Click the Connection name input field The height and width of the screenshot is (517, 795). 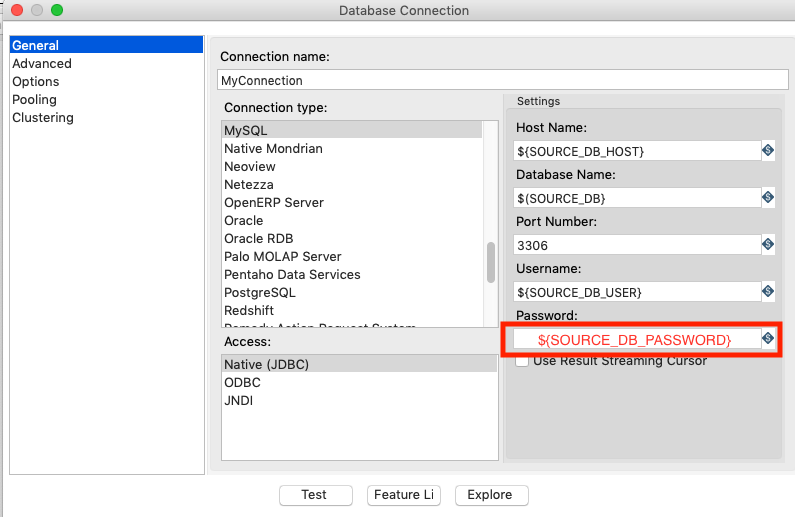503,80
